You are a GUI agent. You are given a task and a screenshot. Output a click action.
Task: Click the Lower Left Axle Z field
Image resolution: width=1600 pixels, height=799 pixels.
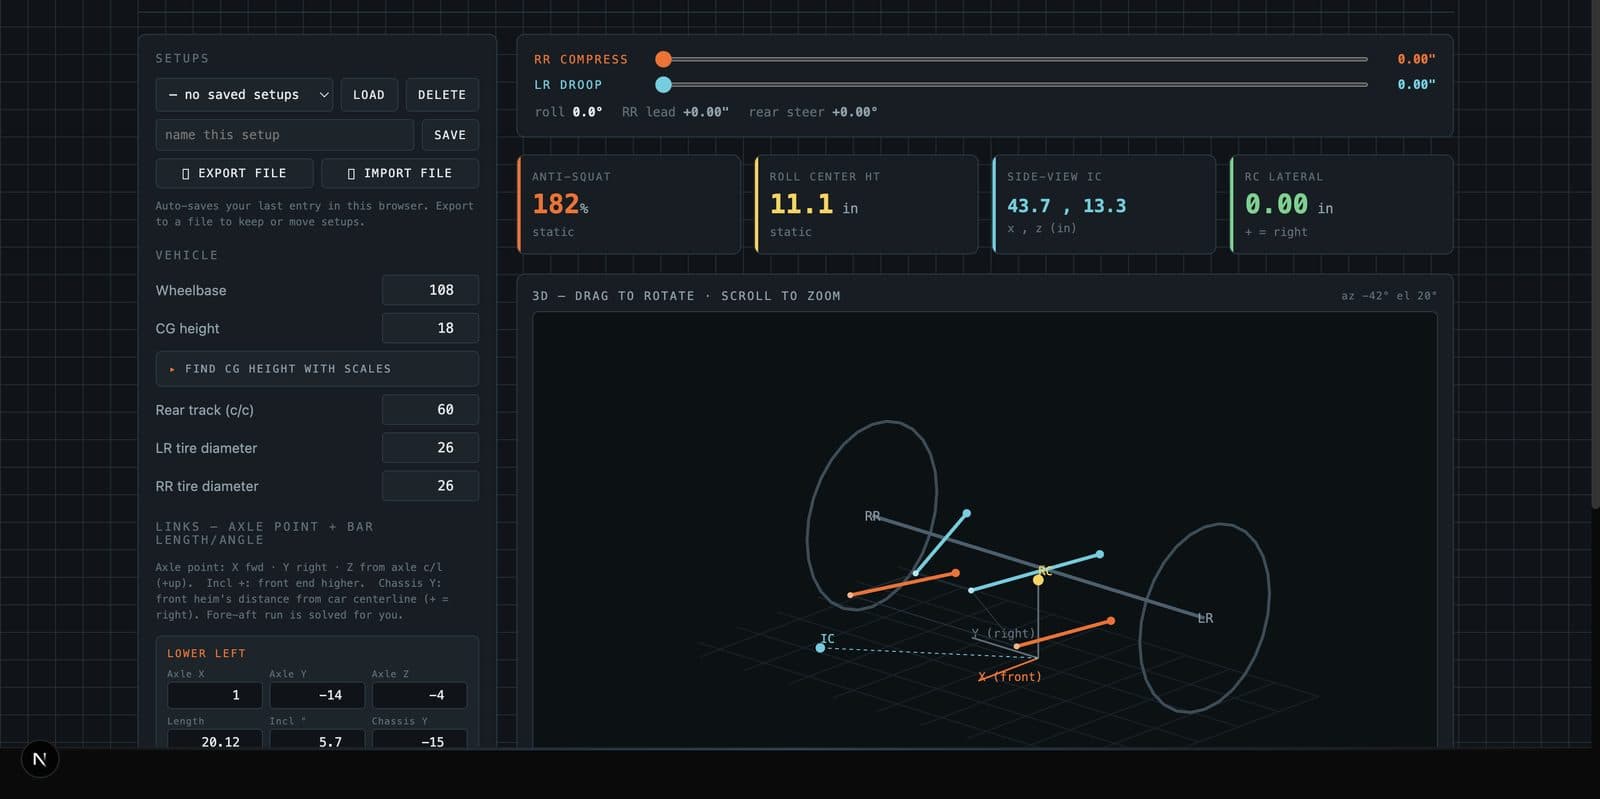click(x=420, y=695)
